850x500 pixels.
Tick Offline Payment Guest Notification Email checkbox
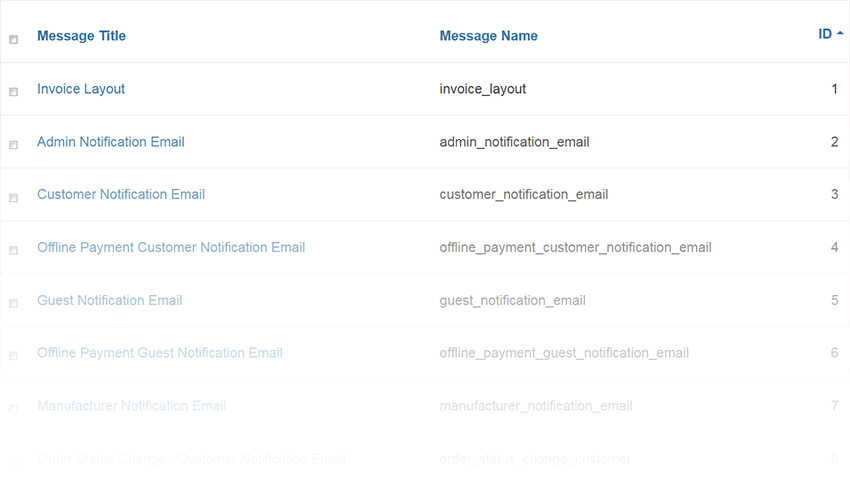point(14,356)
